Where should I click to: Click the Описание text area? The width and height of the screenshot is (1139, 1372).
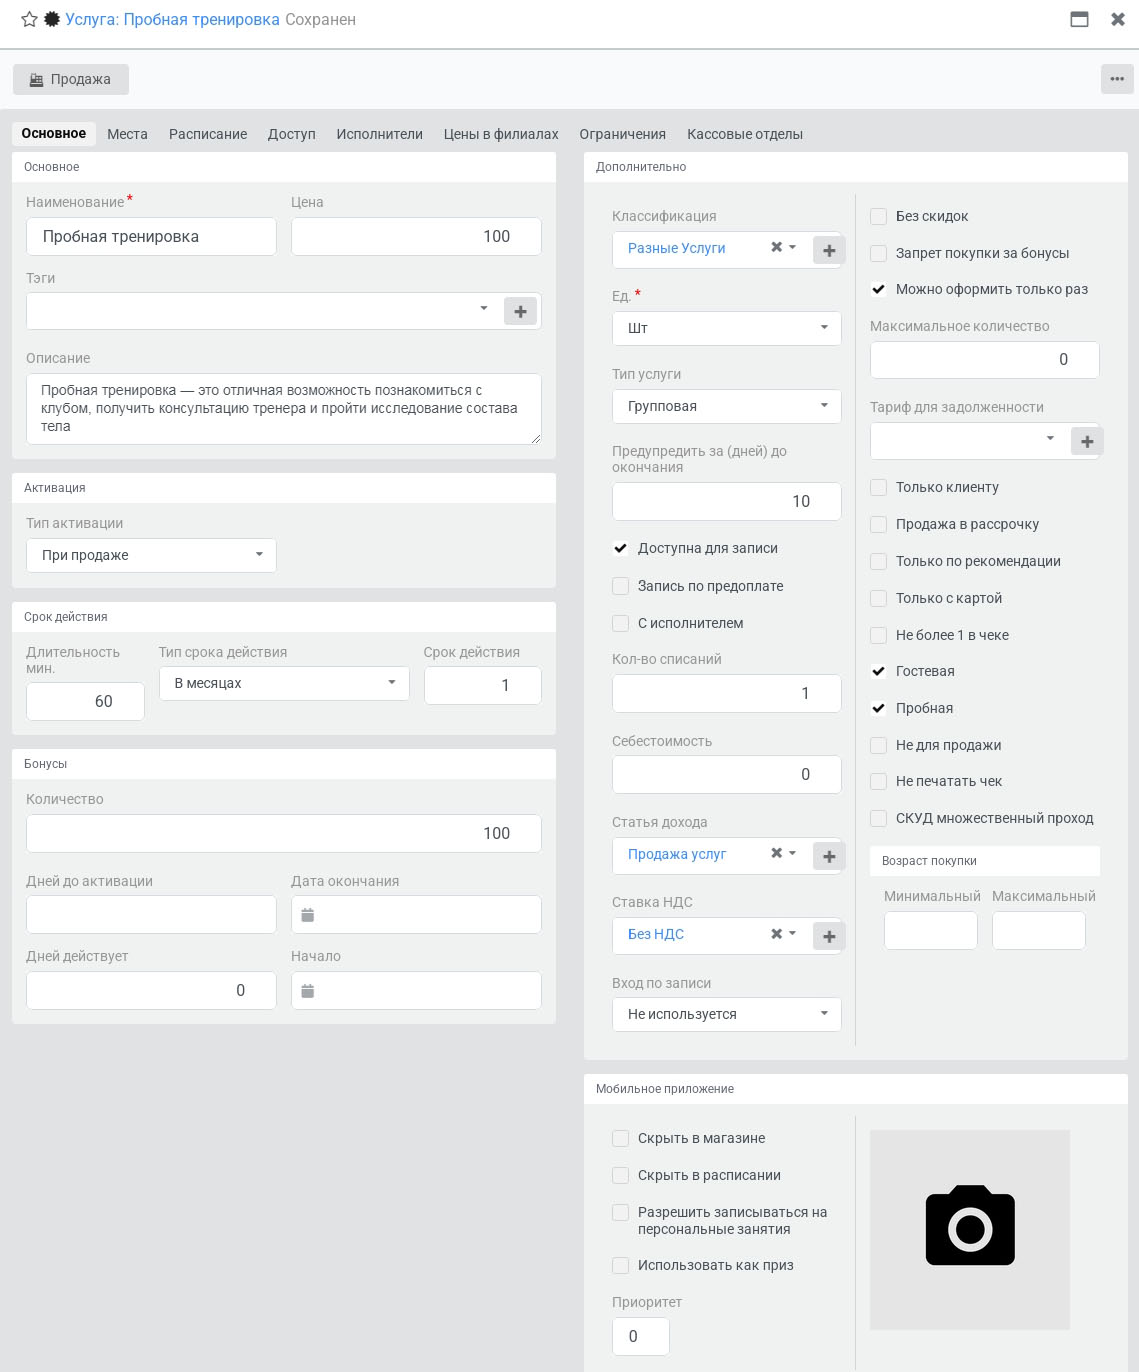point(284,409)
